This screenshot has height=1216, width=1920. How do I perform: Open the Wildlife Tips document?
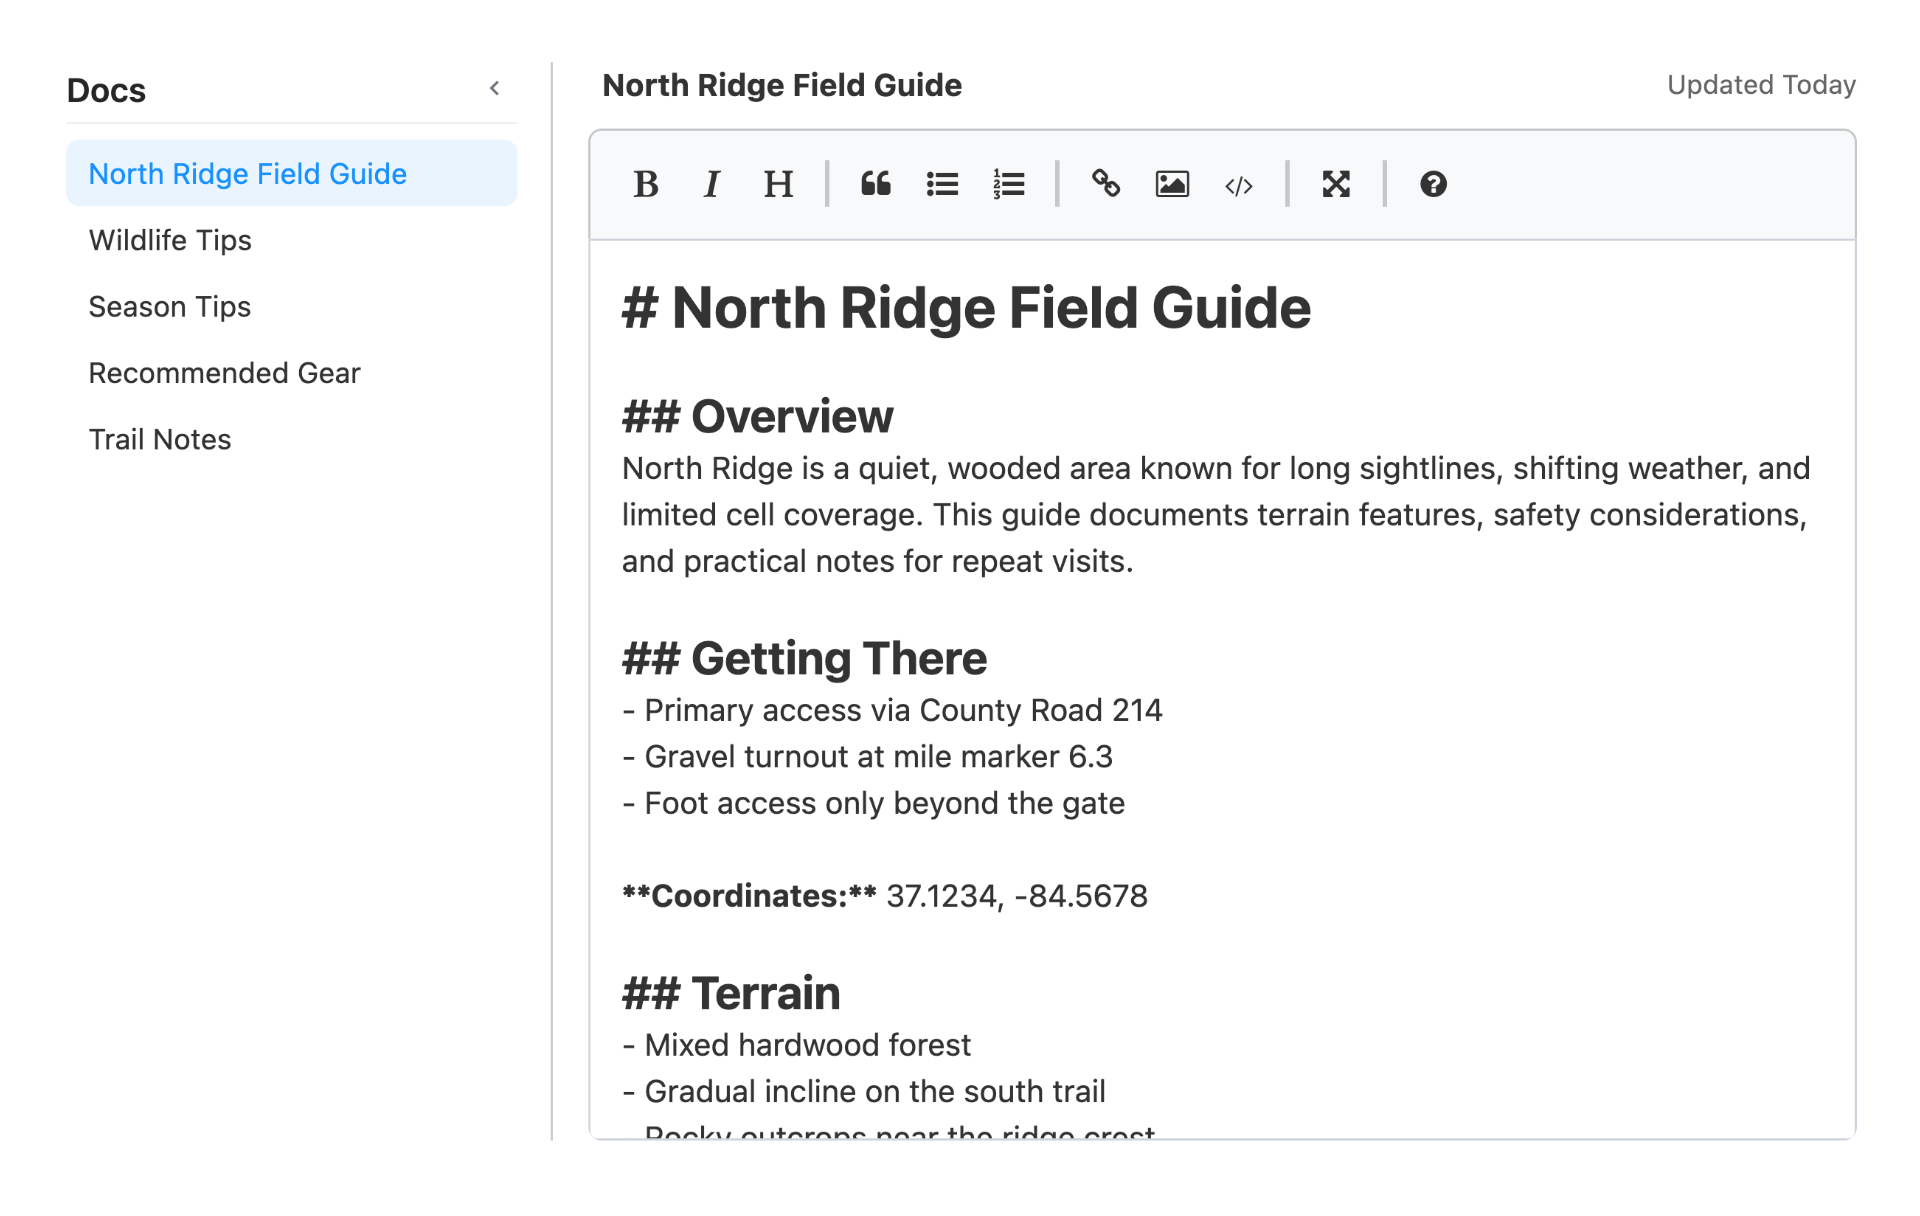(x=169, y=240)
